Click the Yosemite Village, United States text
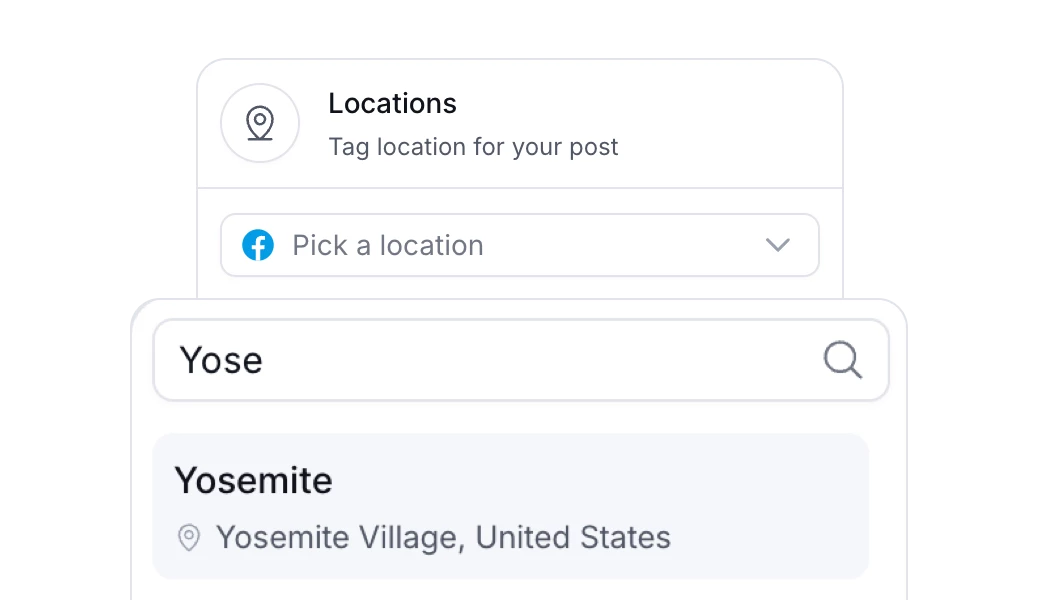The width and height of the screenshot is (1040, 600). pos(443,538)
